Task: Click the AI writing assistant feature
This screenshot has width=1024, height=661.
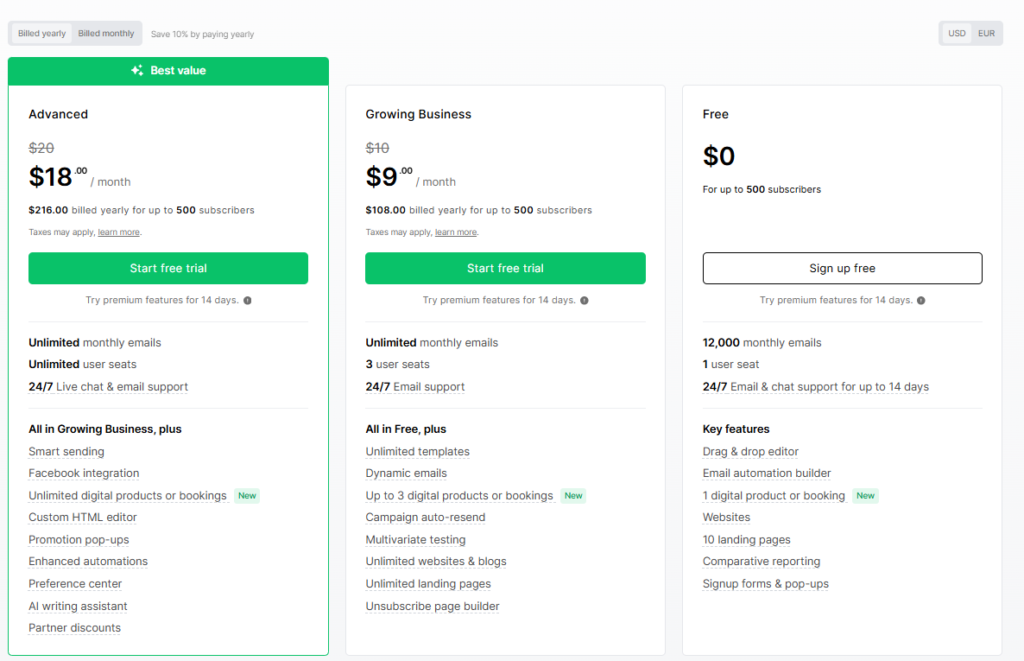Action: tap(78, 606)
